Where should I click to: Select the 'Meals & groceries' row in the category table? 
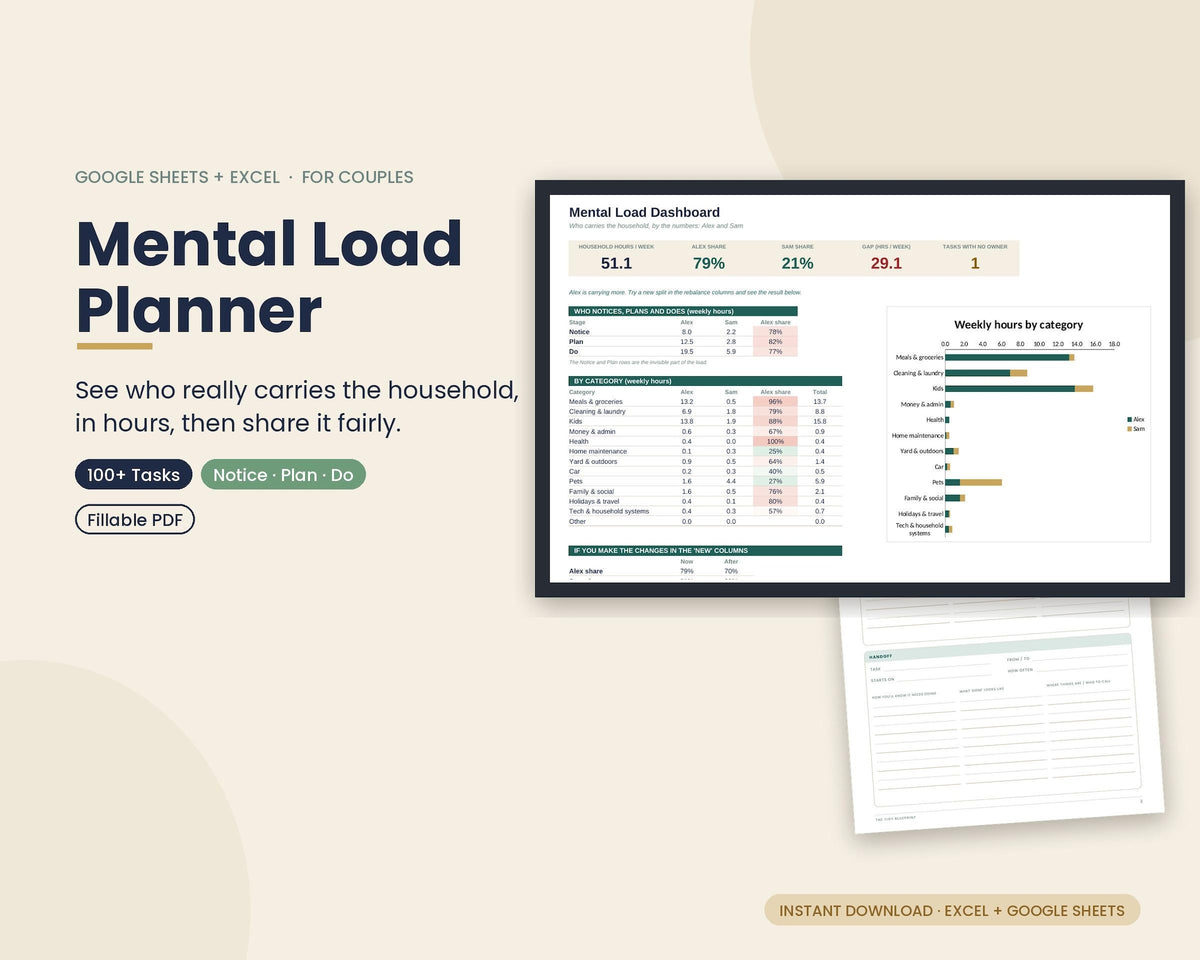pos(705,401)
